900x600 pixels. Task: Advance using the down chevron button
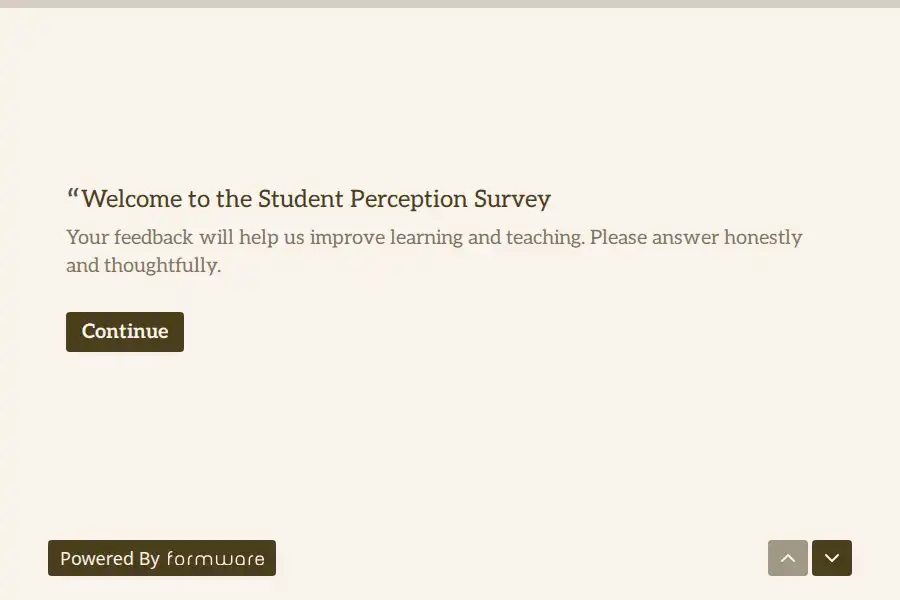pos(832,558)
